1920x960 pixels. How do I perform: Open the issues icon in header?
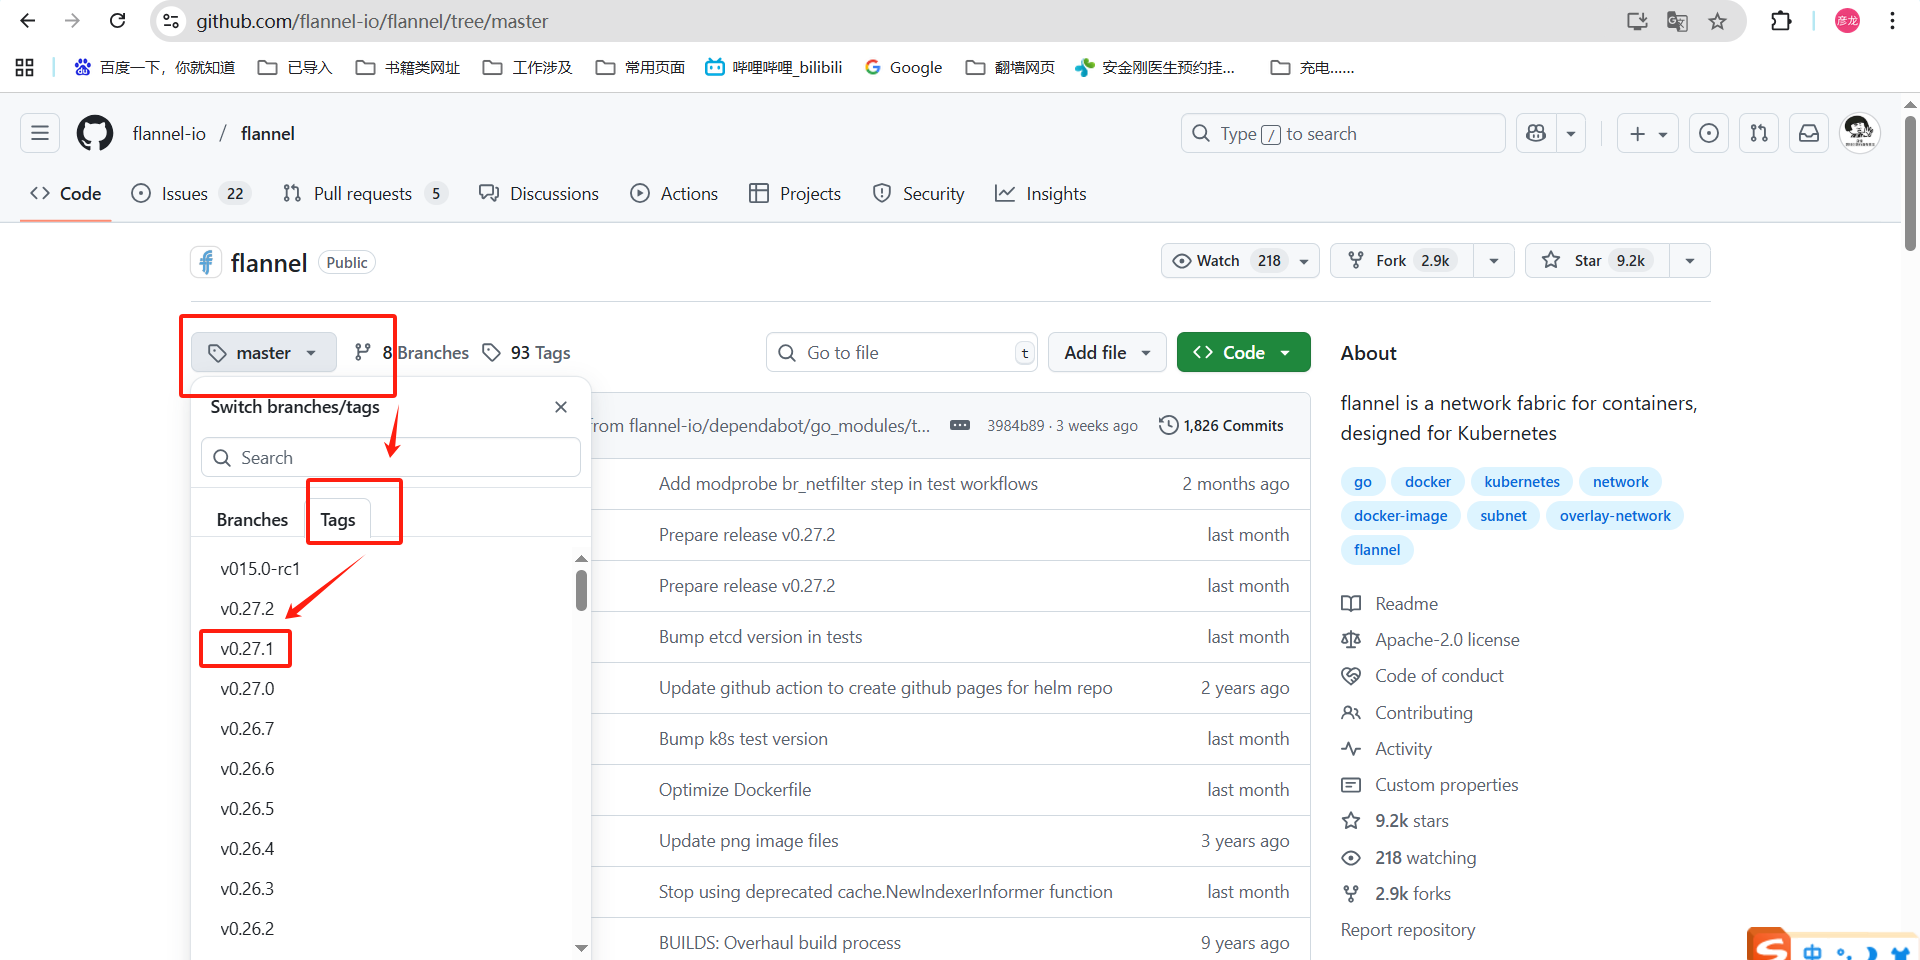tap(1709, 133)
